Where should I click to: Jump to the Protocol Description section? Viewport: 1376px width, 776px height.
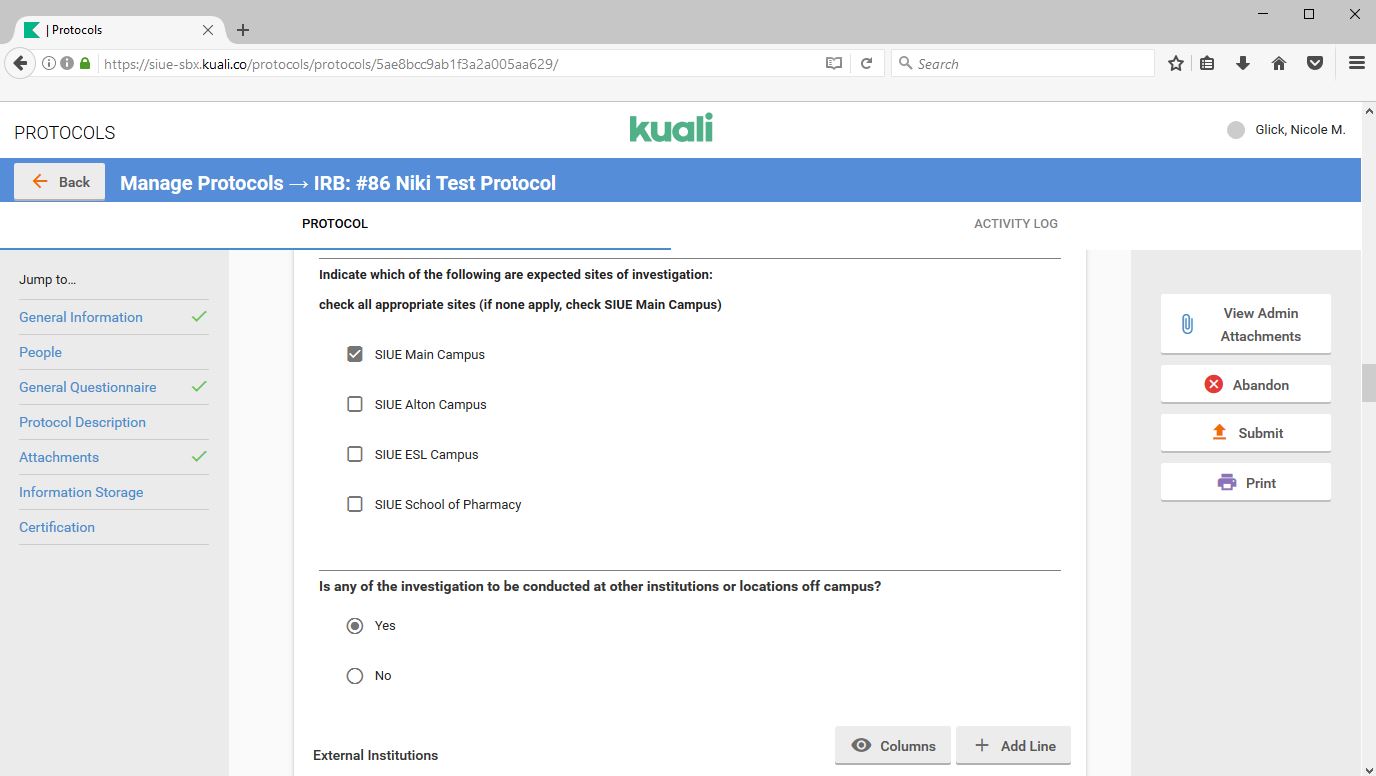point(82,422)
